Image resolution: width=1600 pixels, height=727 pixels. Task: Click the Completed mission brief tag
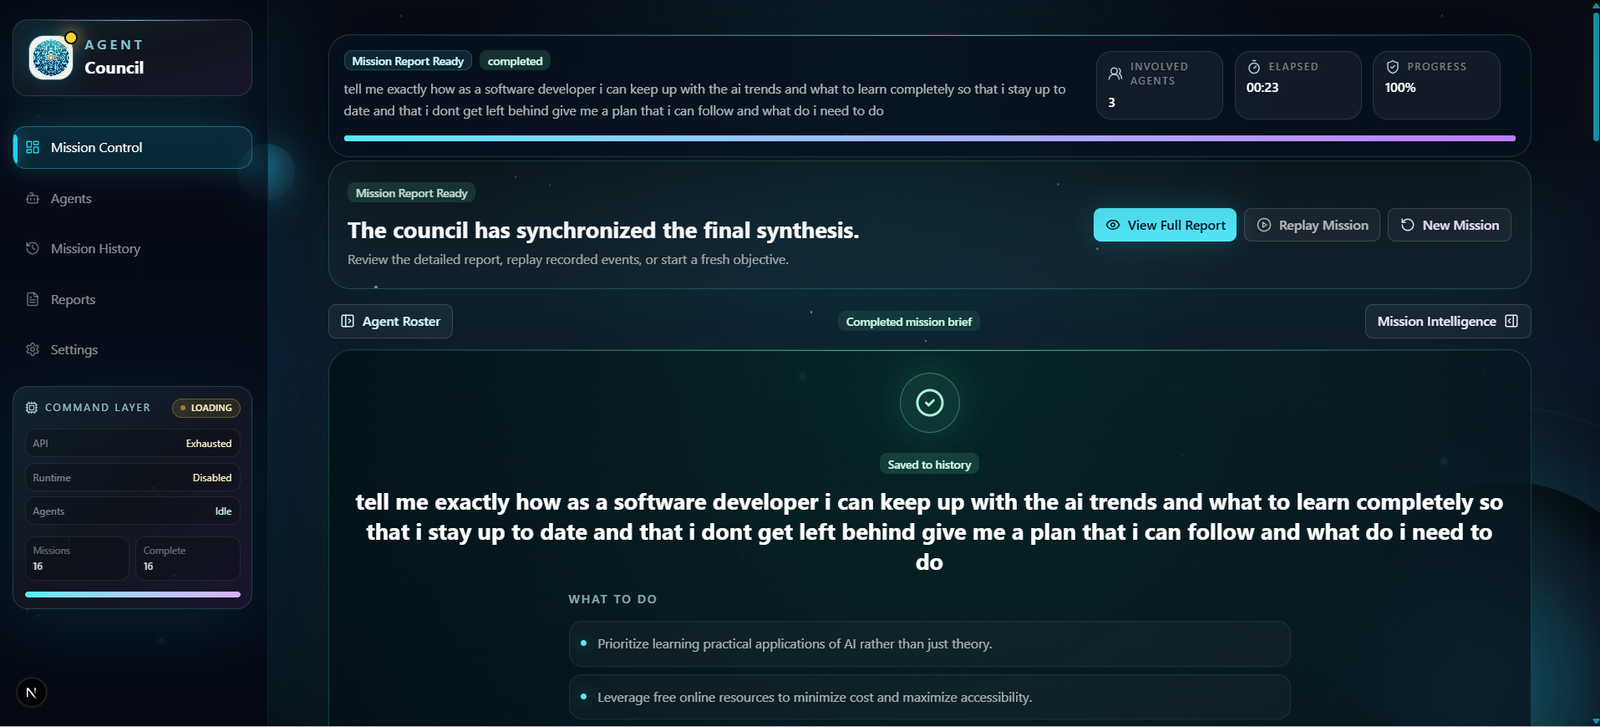tap(909, 322)
